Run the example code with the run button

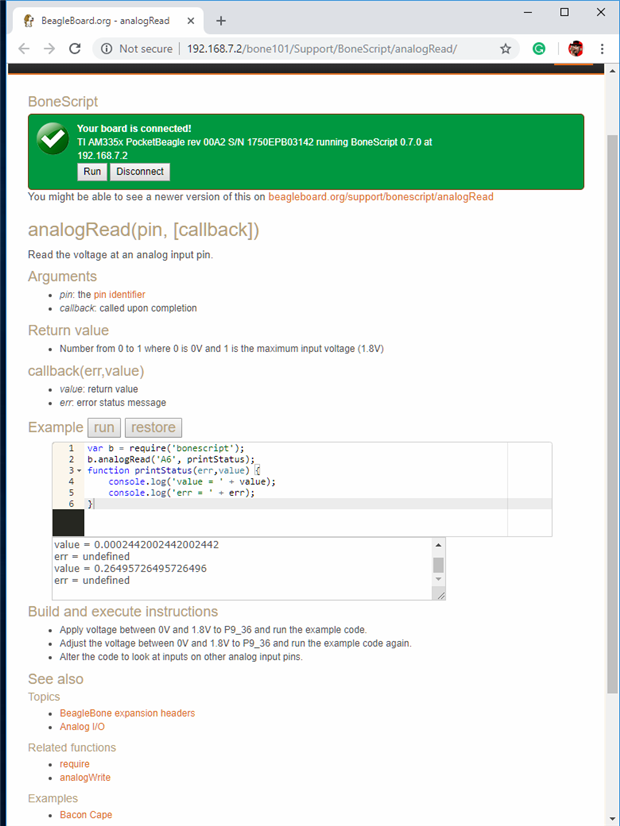104,427
